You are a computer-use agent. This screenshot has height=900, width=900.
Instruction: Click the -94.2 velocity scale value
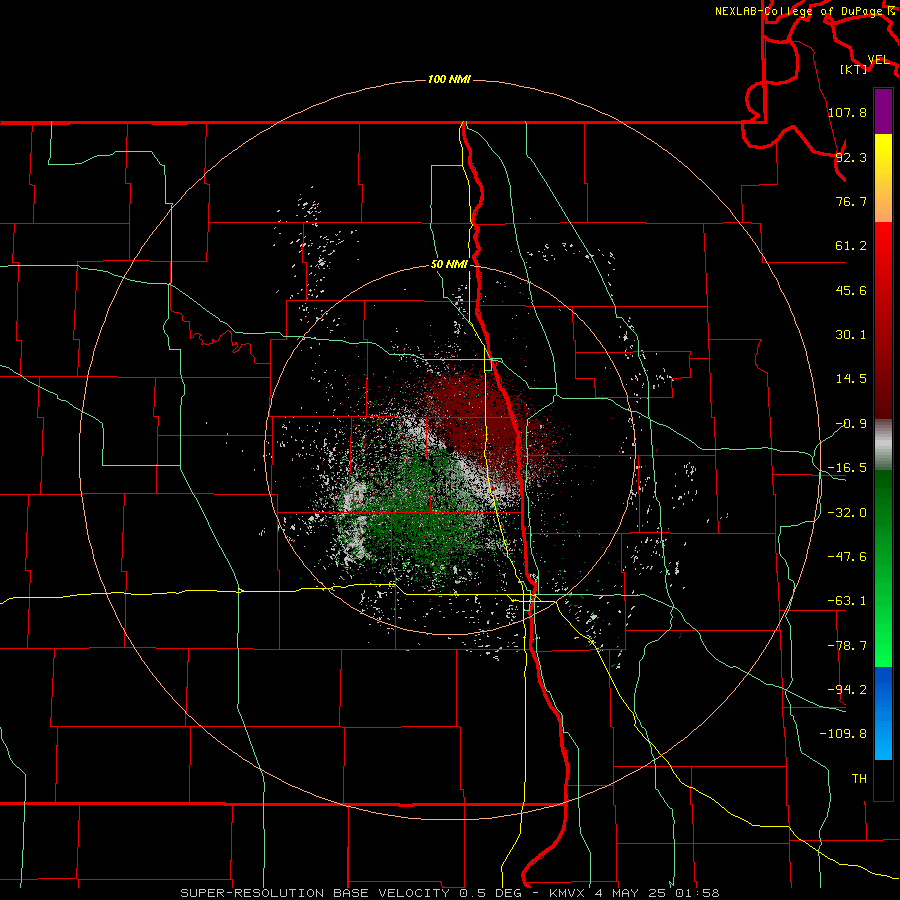(x=847, y=690)
